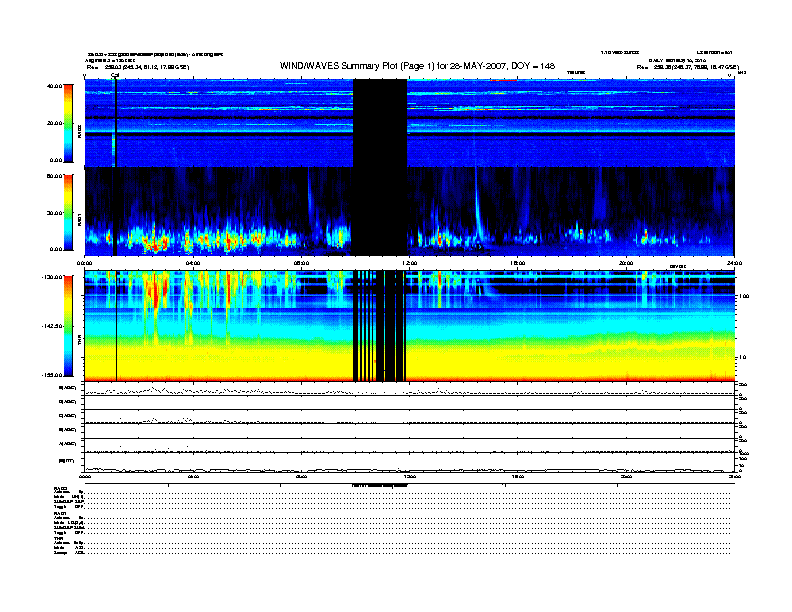792x612 pixels.
Task: Select the -155.00 label on TNR scale
Action: [x=53, y=375]
